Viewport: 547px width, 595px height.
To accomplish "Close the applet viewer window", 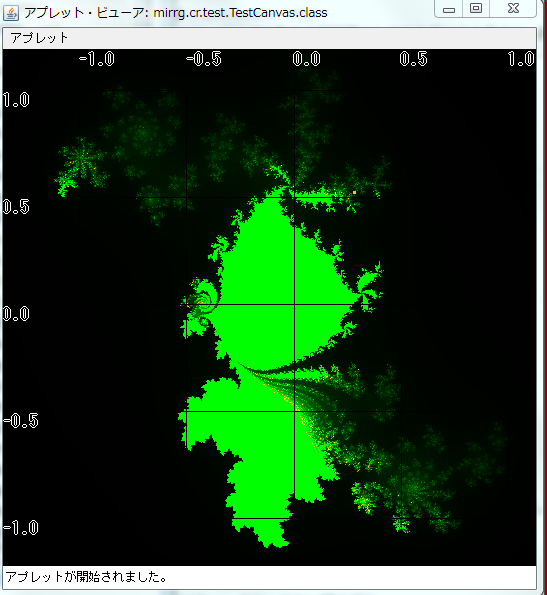I will tap(513, 9).
